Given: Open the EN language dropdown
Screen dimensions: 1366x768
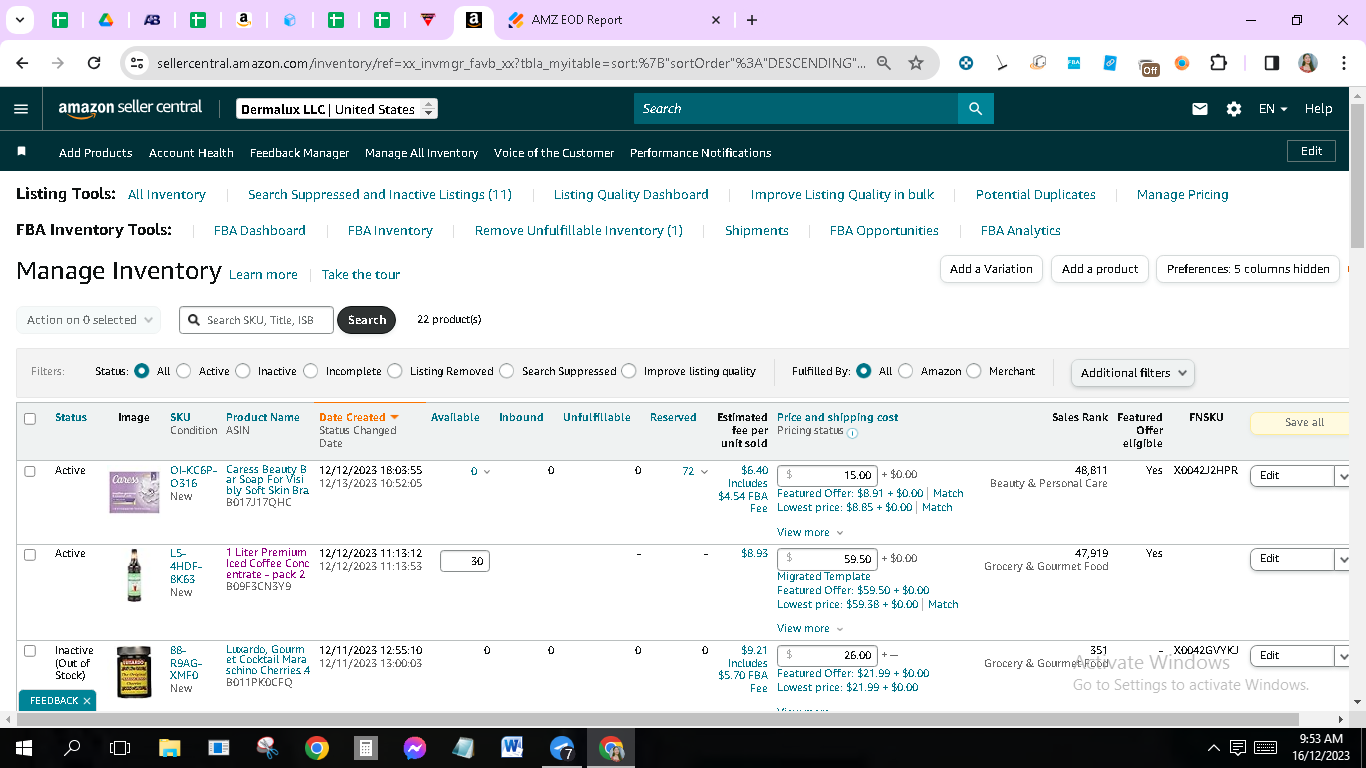Looking at the screenshot, I should tap(1273, 109).
